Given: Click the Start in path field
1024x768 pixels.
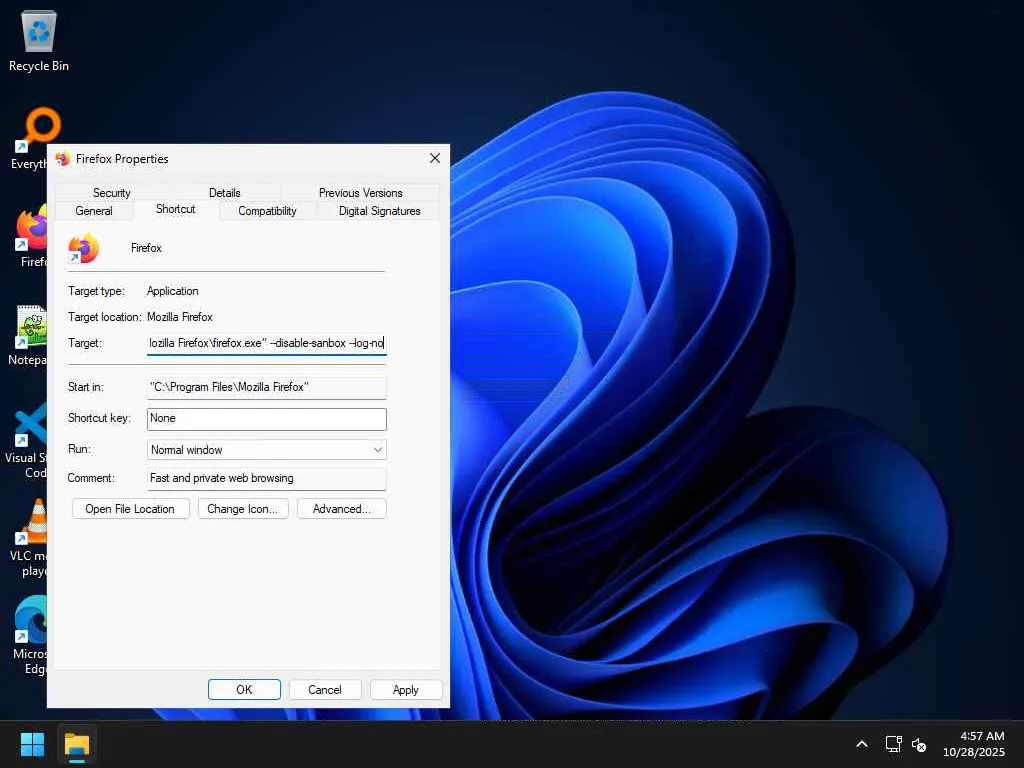Looking at the screenshot, I should pyautogui.click(x=266, y=387).
